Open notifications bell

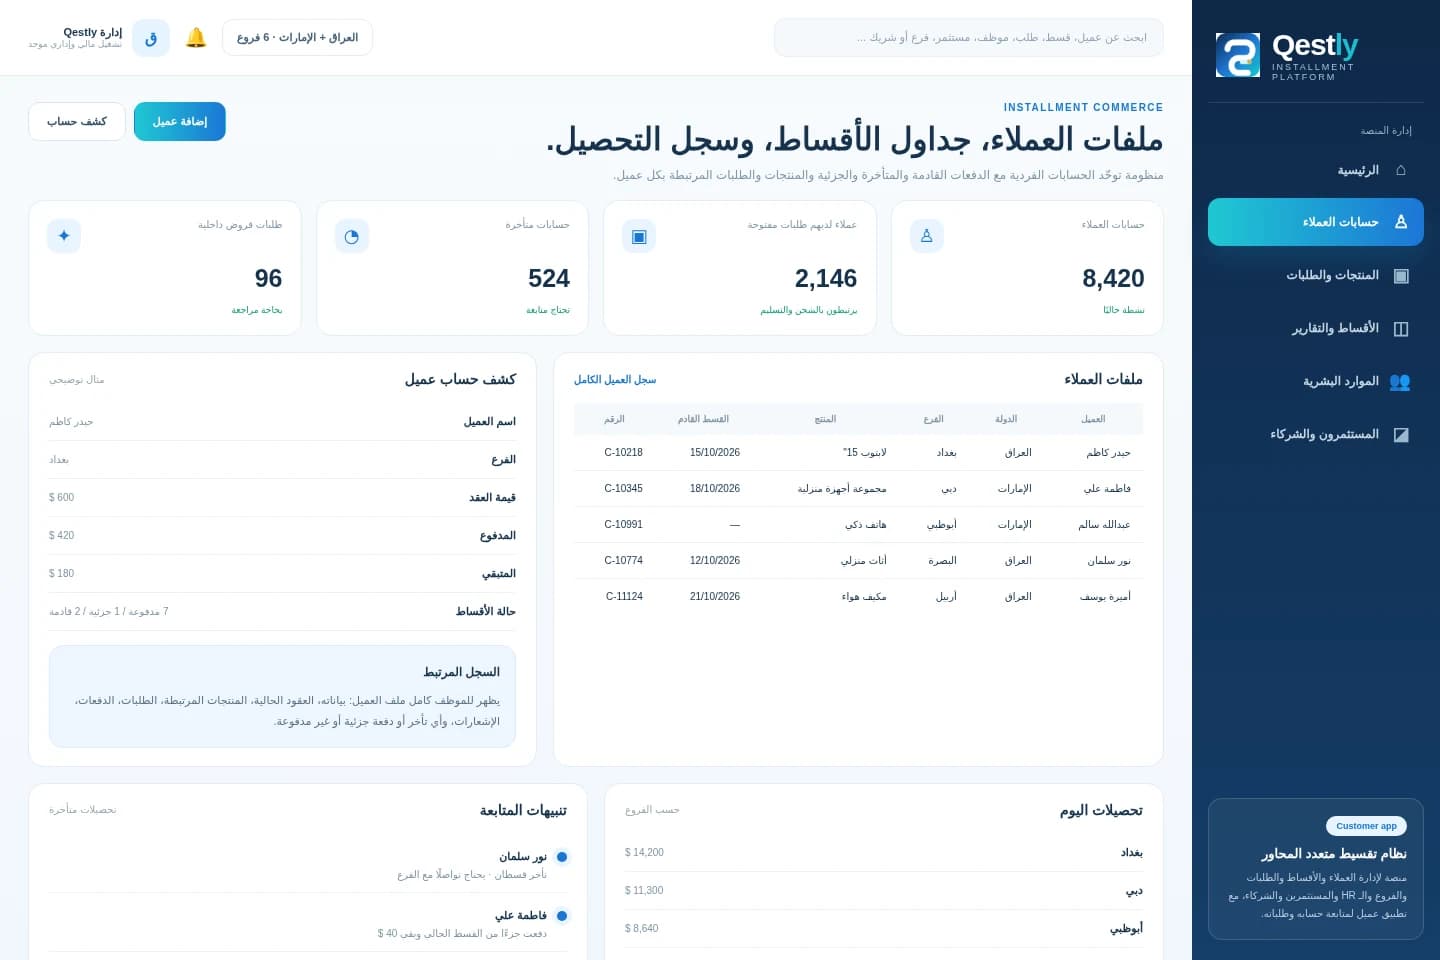[196, 38]
